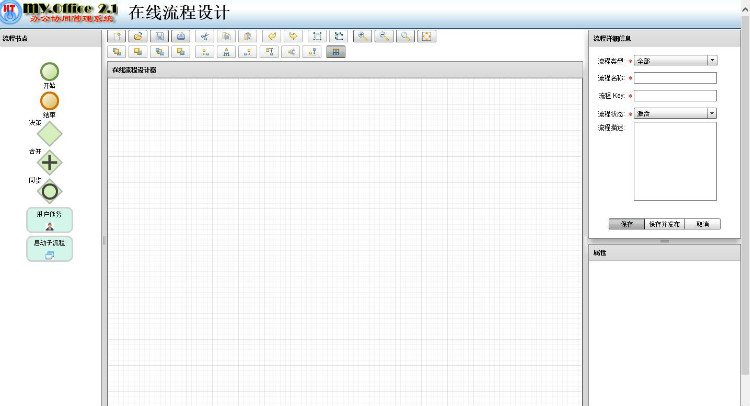Click the save-and-publish button
750x406 pixels.
click(x=664, y=224)
